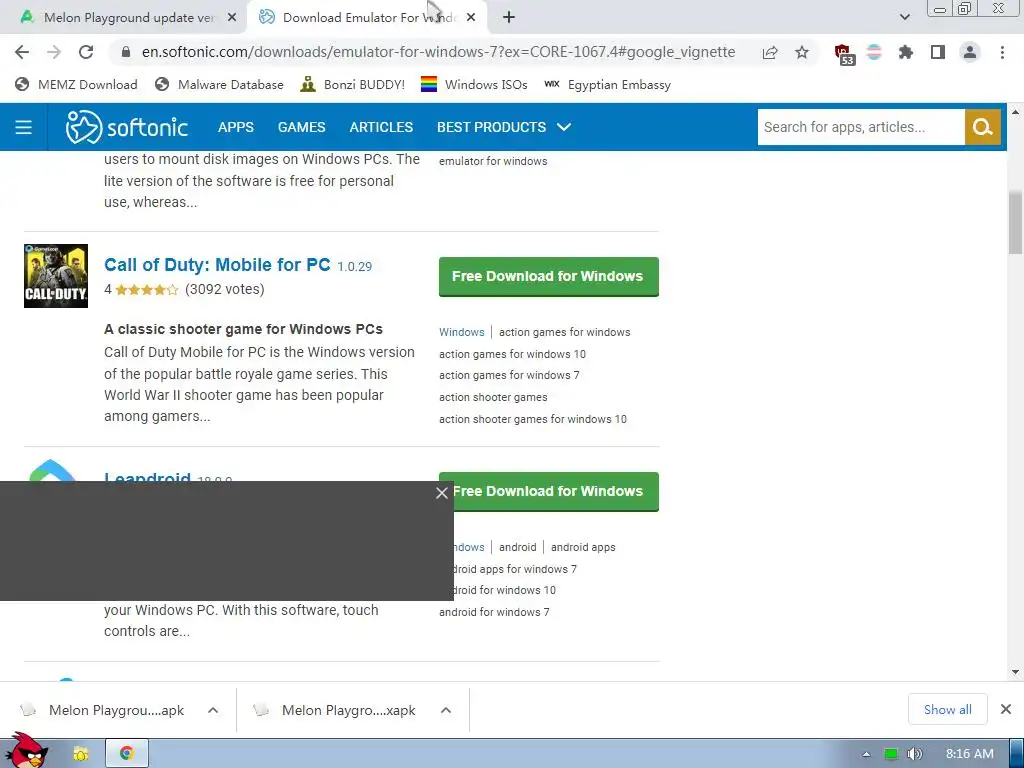Expand options for the .apk download
Image resolution: width=1024 pixels, height=768 pixels.
click(x=213, y=710)
